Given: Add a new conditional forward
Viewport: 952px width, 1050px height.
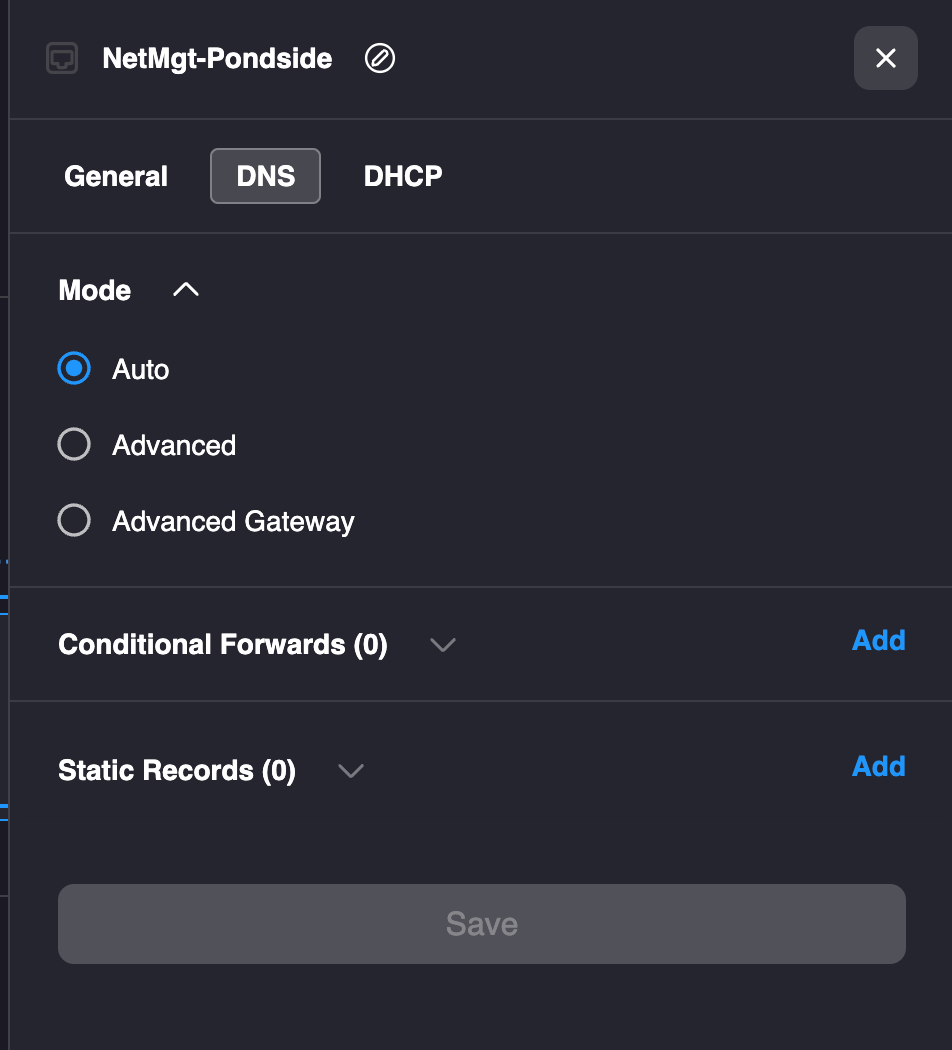Looking at the screenshot, I should 878,641.
